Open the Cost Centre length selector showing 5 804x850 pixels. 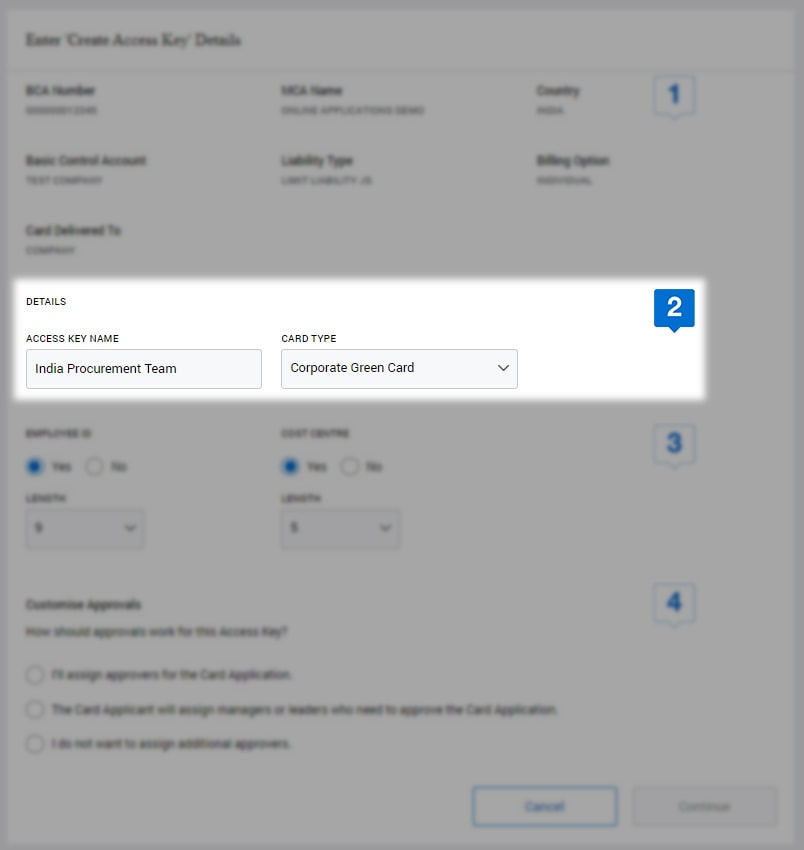pos(340,526)
